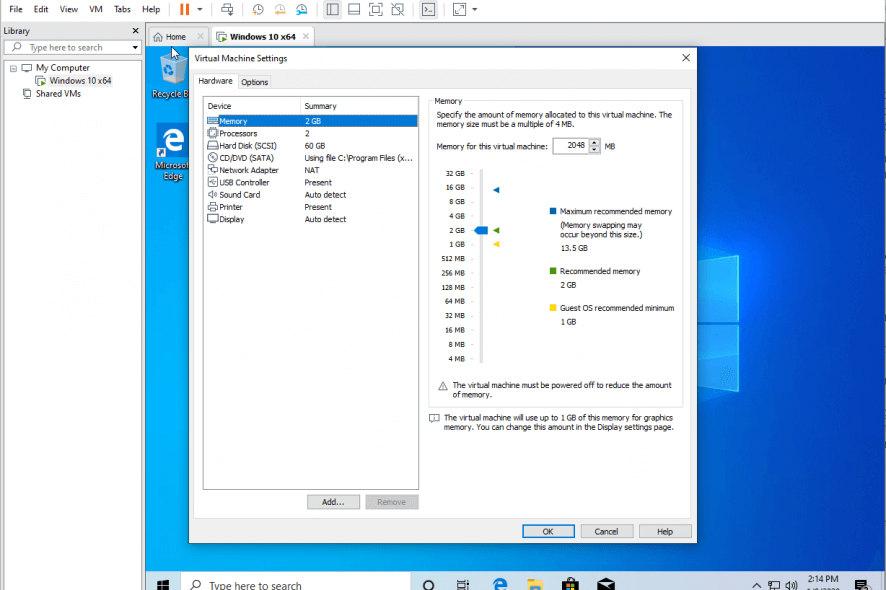Screen dimensions: 886x590
Task: Open the stretch display dropdown arrow
Action: tap(475, 9)
